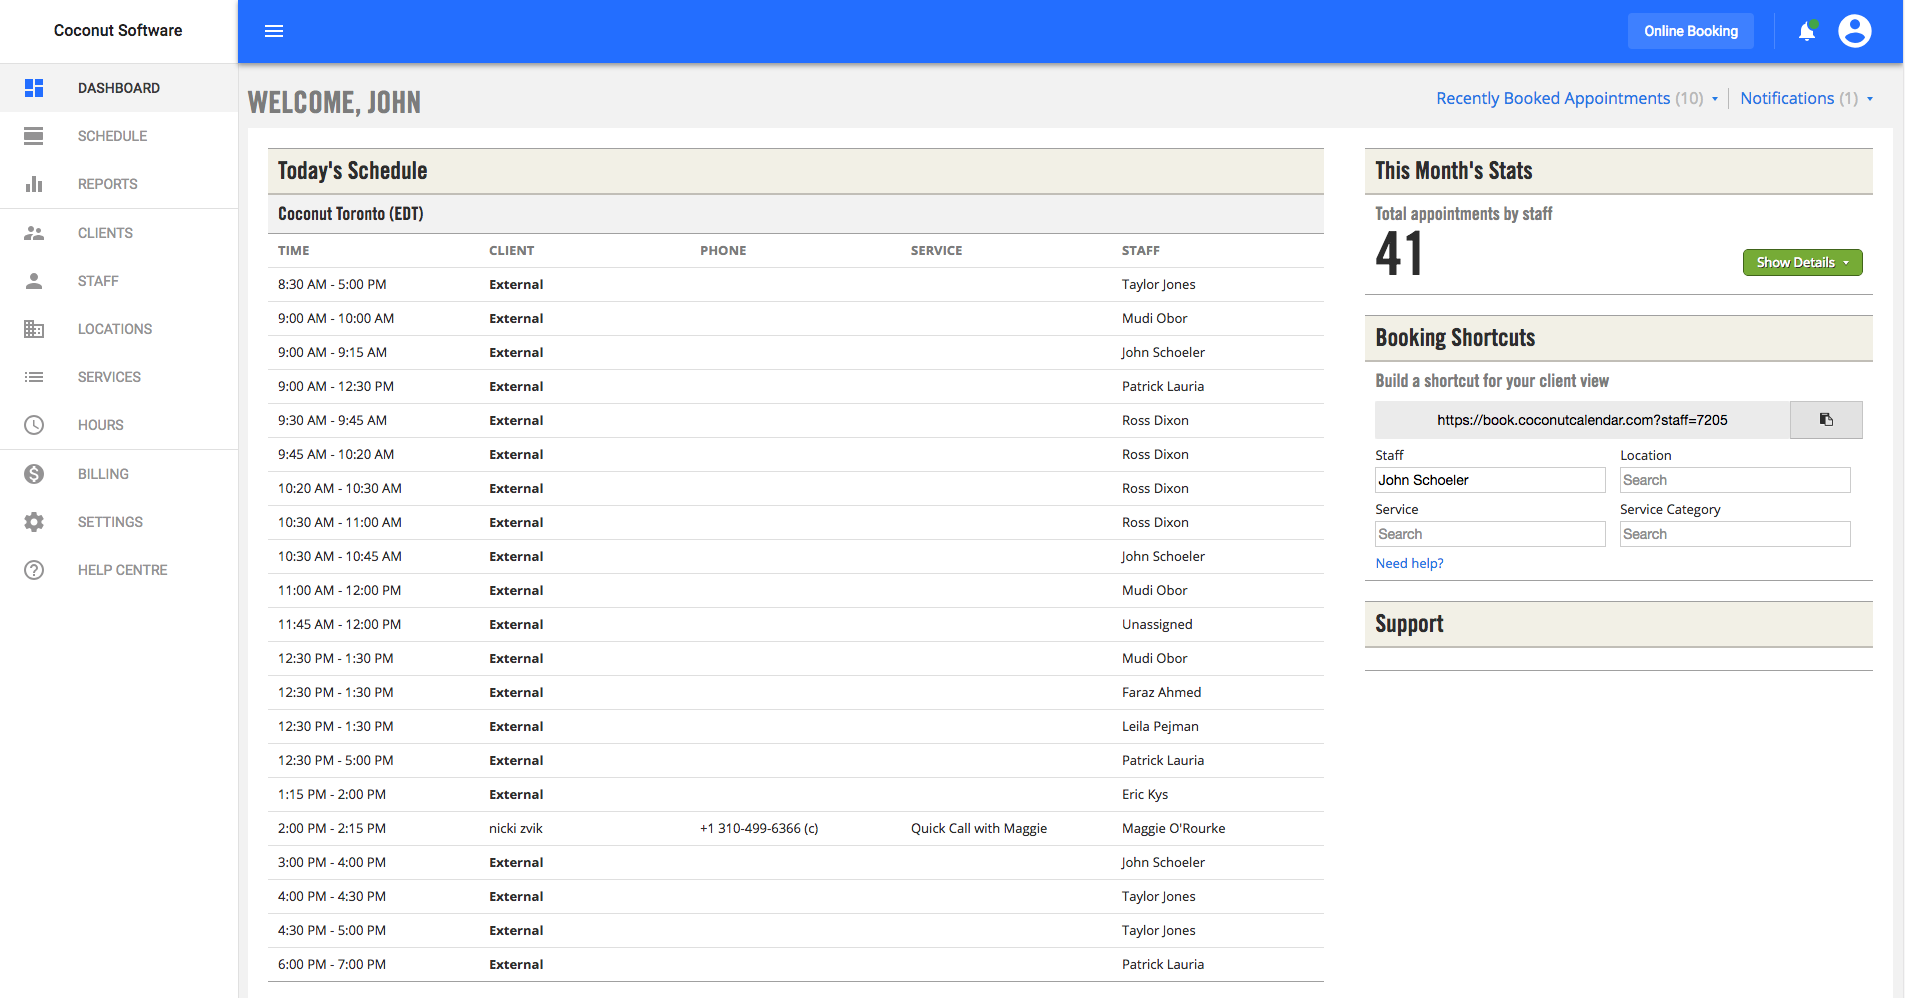Viewport: 1905px width, 998px height.
Task: Click the CLIENT column header
Action: [x=512, y=251]
